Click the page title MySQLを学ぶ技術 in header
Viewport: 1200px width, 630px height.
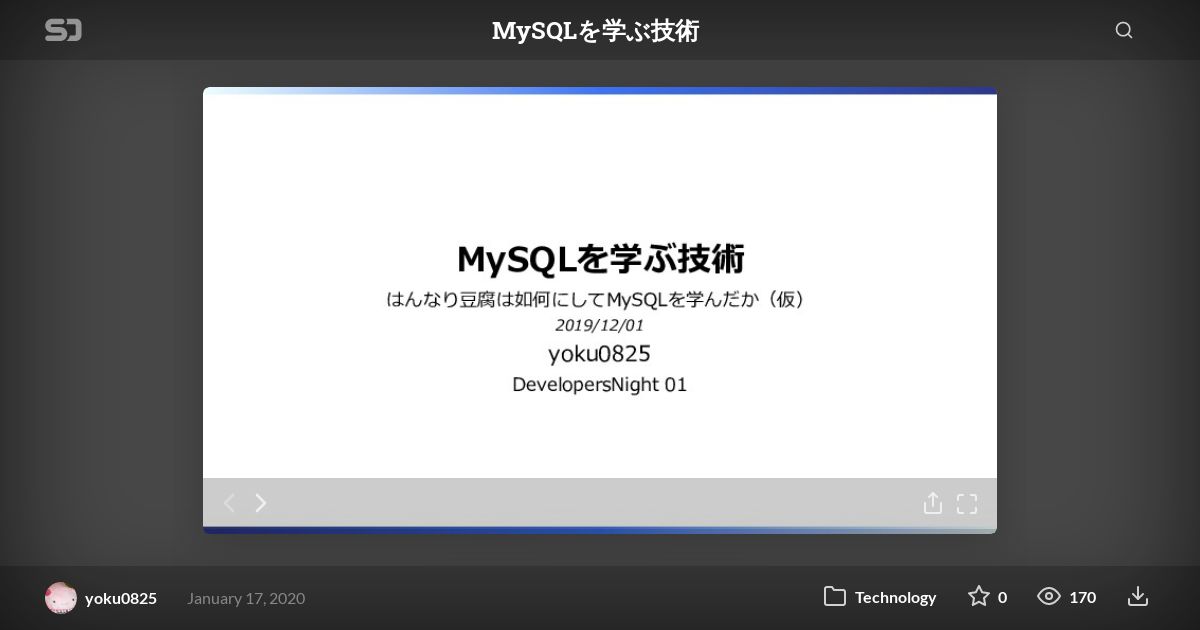[595, 31]
